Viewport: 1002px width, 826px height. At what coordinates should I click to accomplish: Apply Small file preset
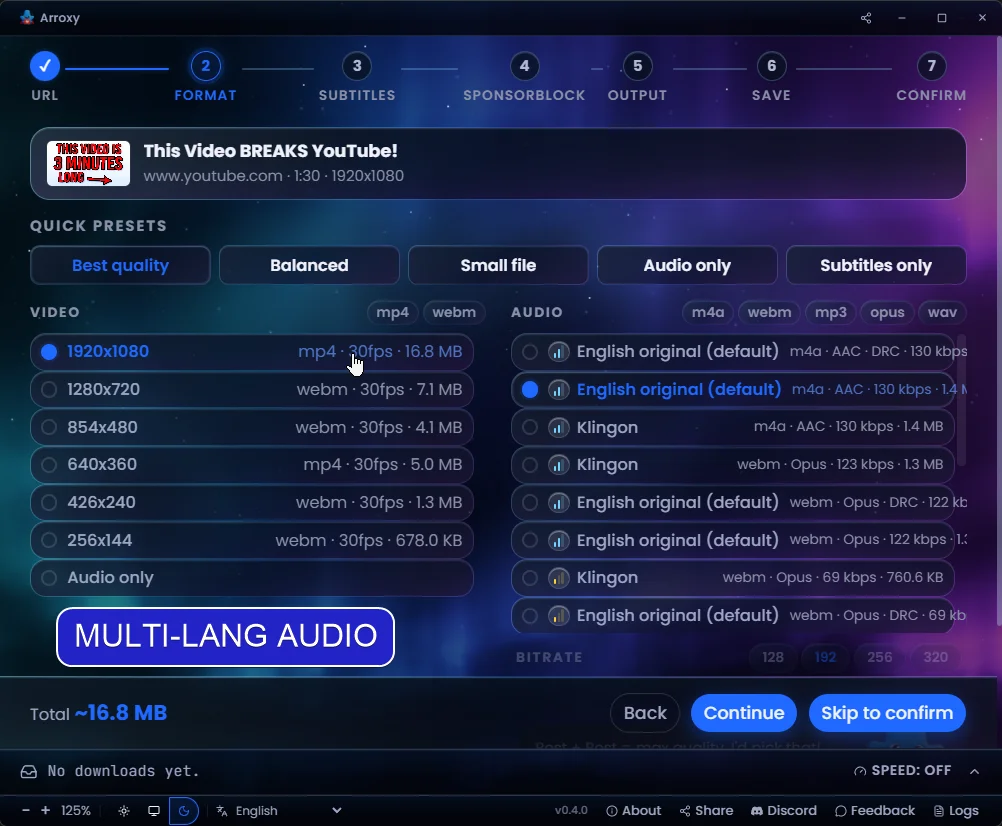click(498, 265)
